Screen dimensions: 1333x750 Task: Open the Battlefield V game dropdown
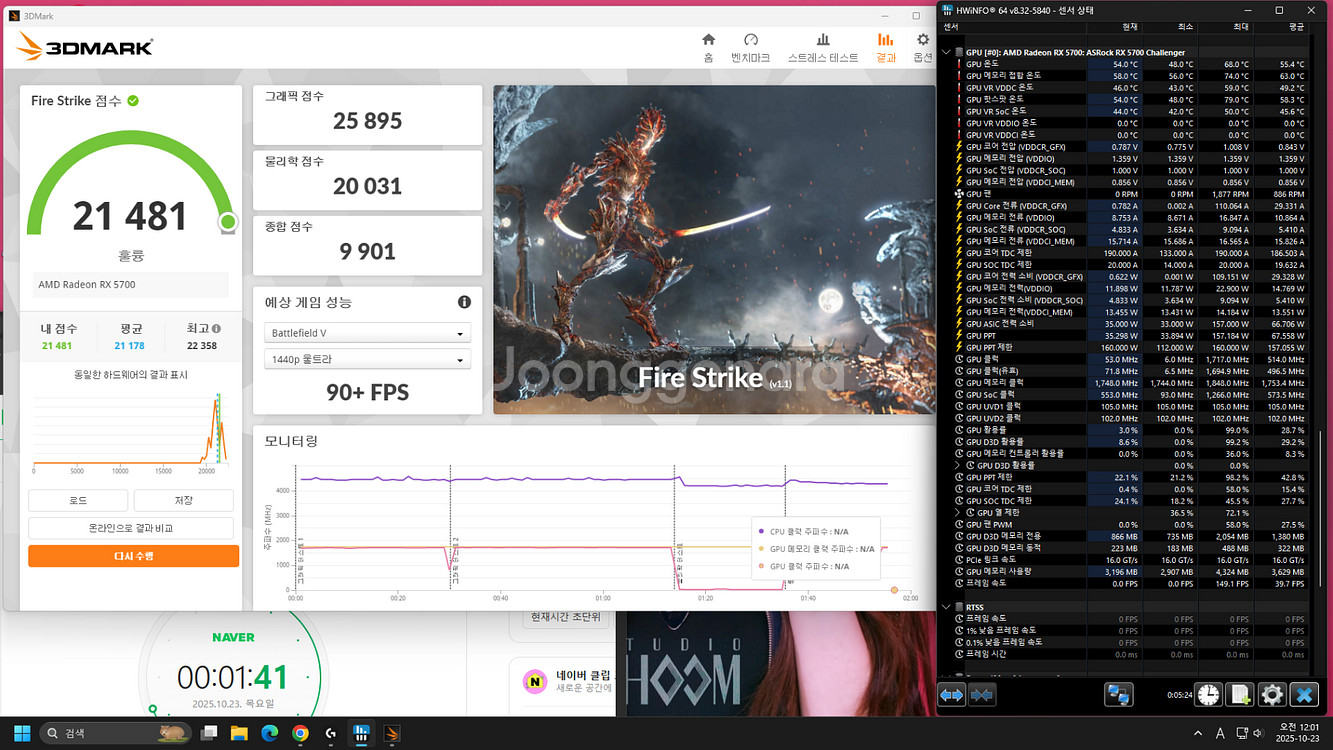pyautogui.click(x=367, y=333)
